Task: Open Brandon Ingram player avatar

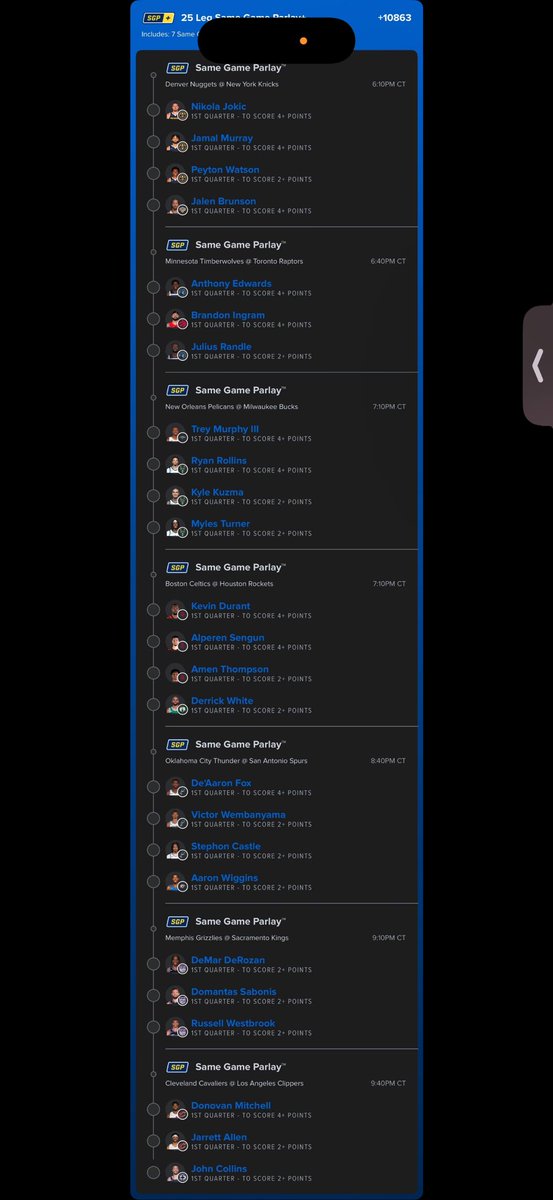Action: tap(176, 319)
